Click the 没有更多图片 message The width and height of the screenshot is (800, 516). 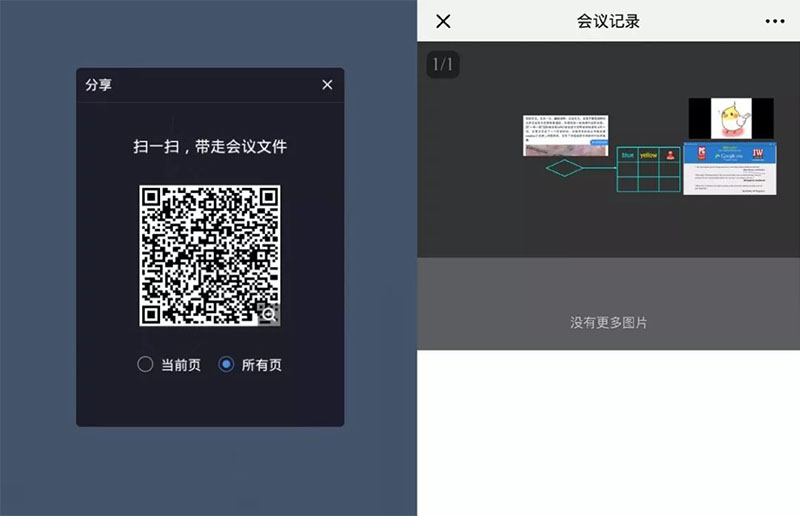608,323
